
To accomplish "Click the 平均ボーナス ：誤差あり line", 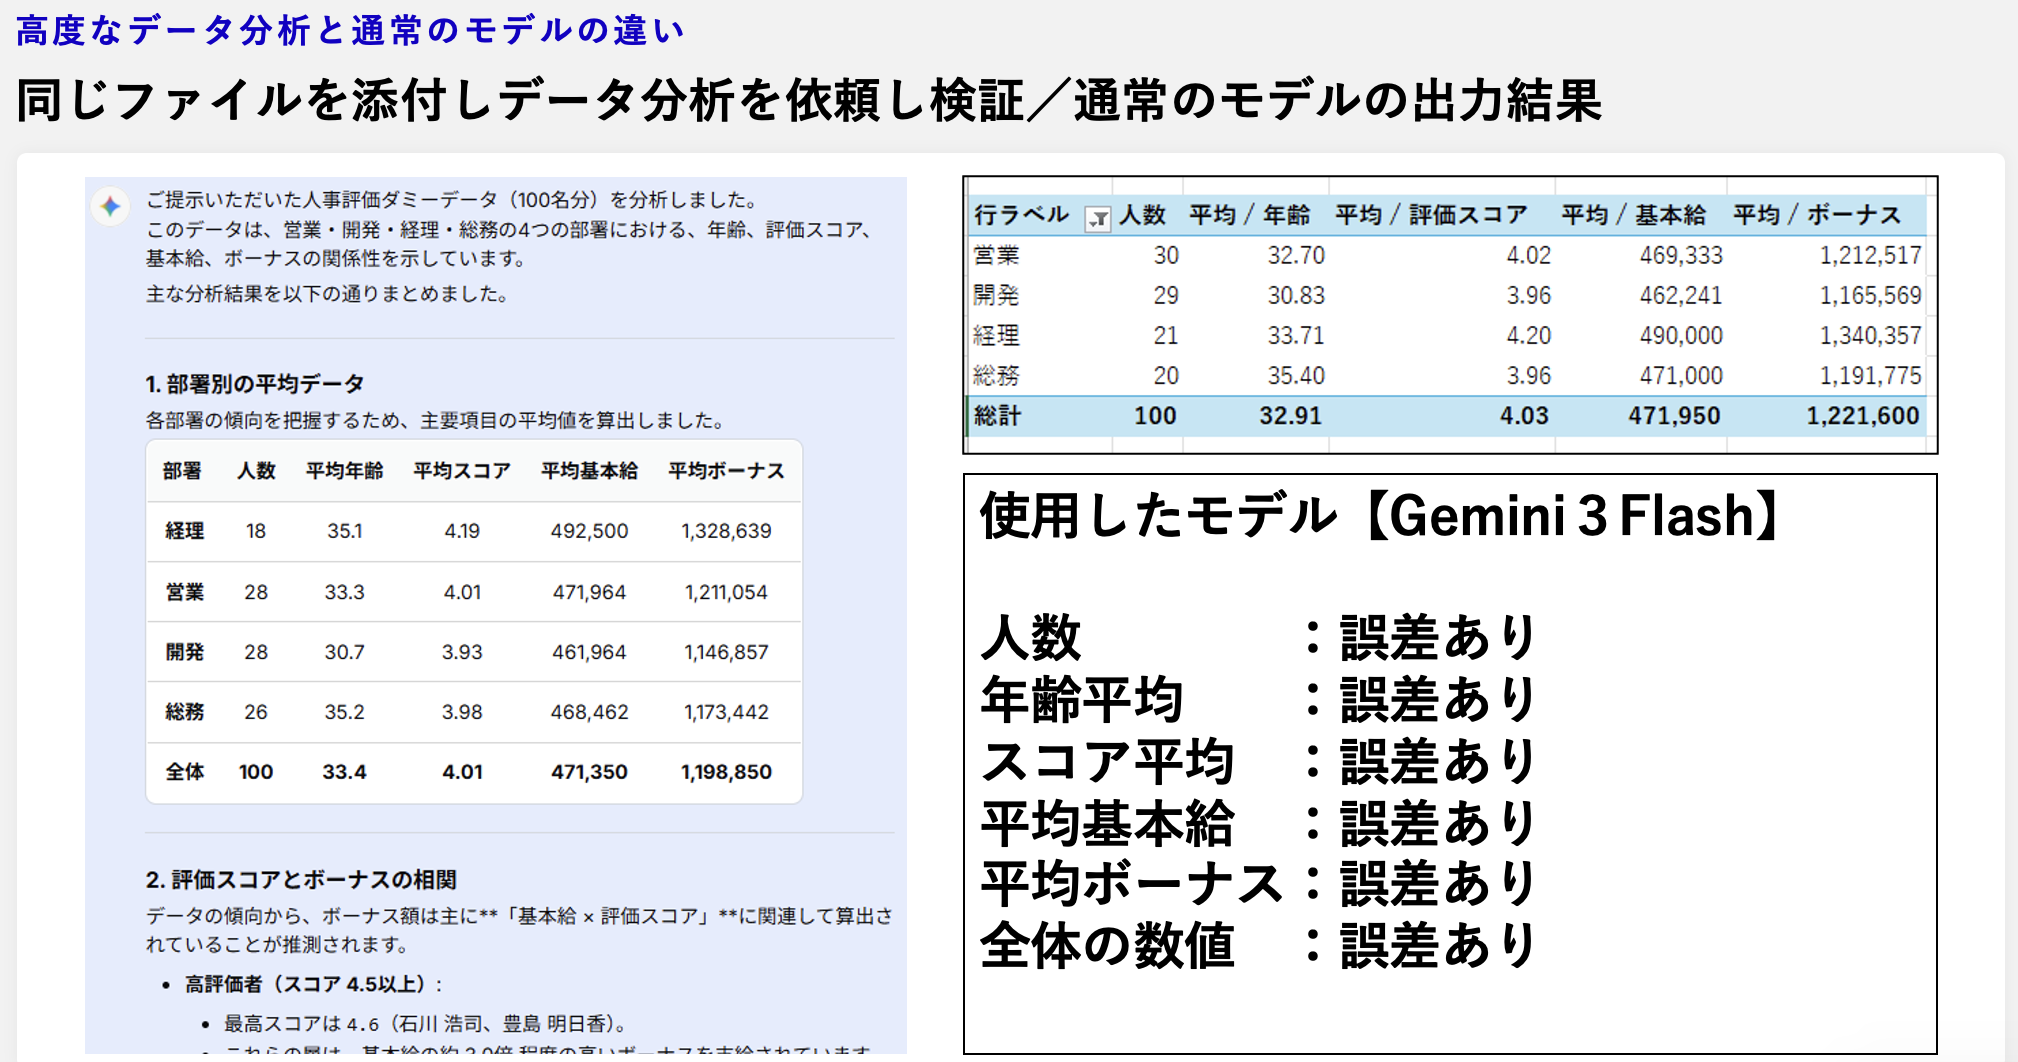I will coord(1258,884).
